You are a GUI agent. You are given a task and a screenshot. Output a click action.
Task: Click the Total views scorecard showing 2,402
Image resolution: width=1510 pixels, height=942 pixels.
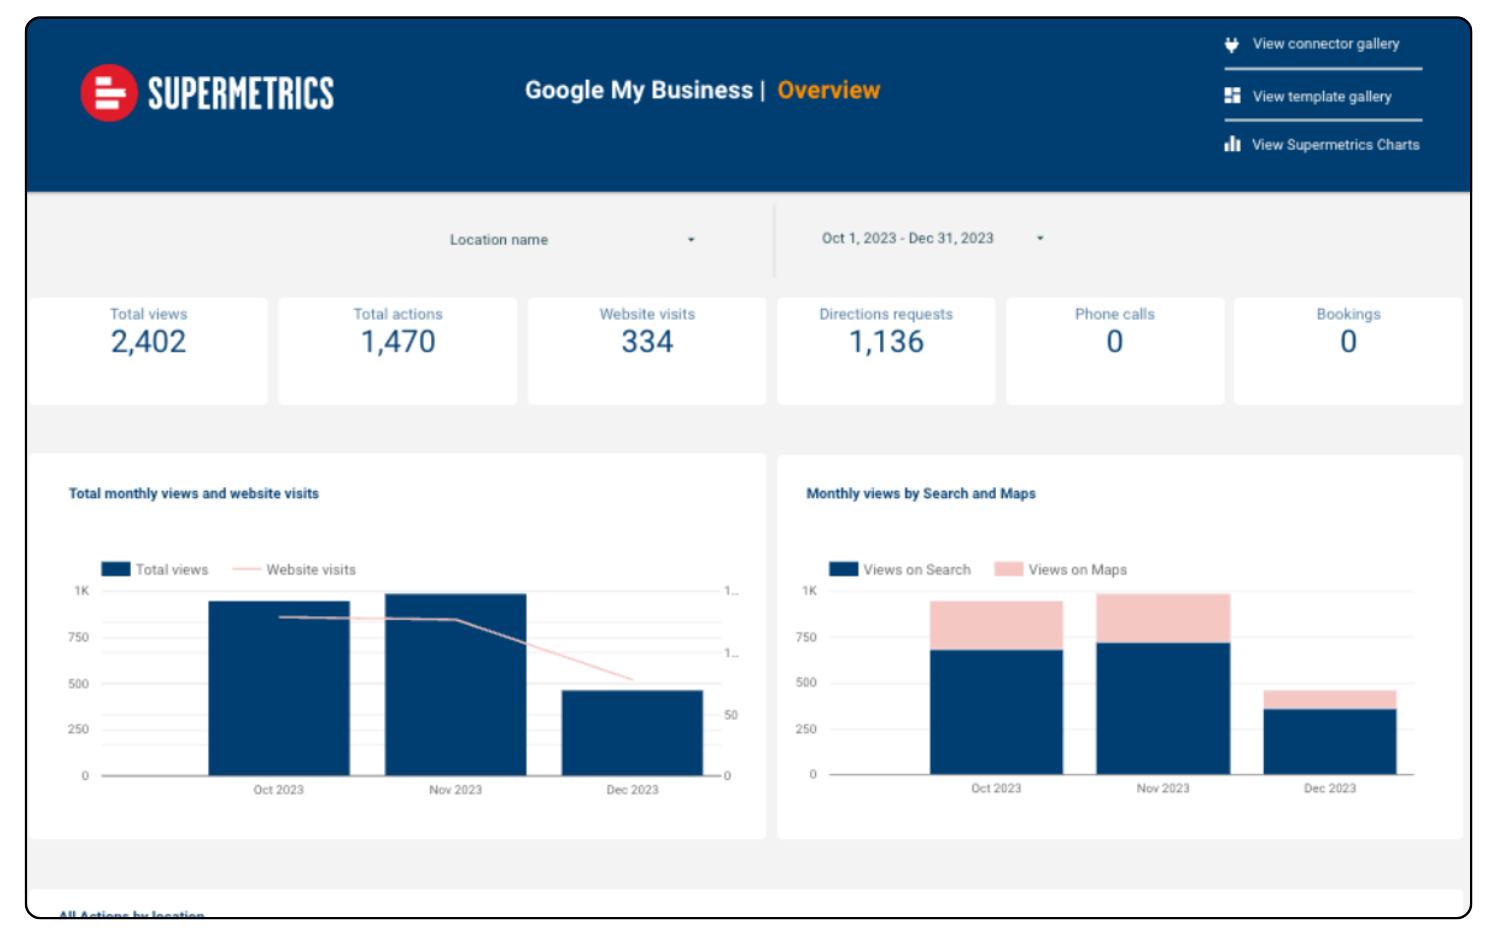[148, 342]
